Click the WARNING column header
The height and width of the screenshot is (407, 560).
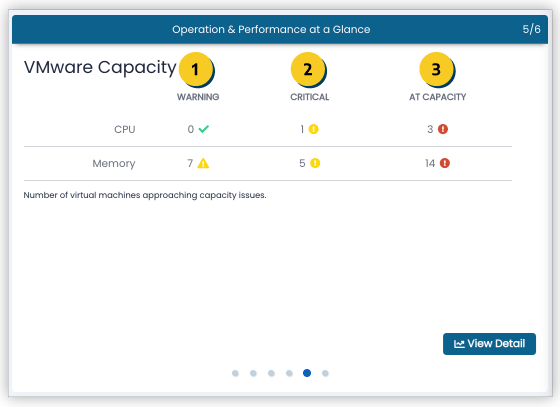point(198,97)
